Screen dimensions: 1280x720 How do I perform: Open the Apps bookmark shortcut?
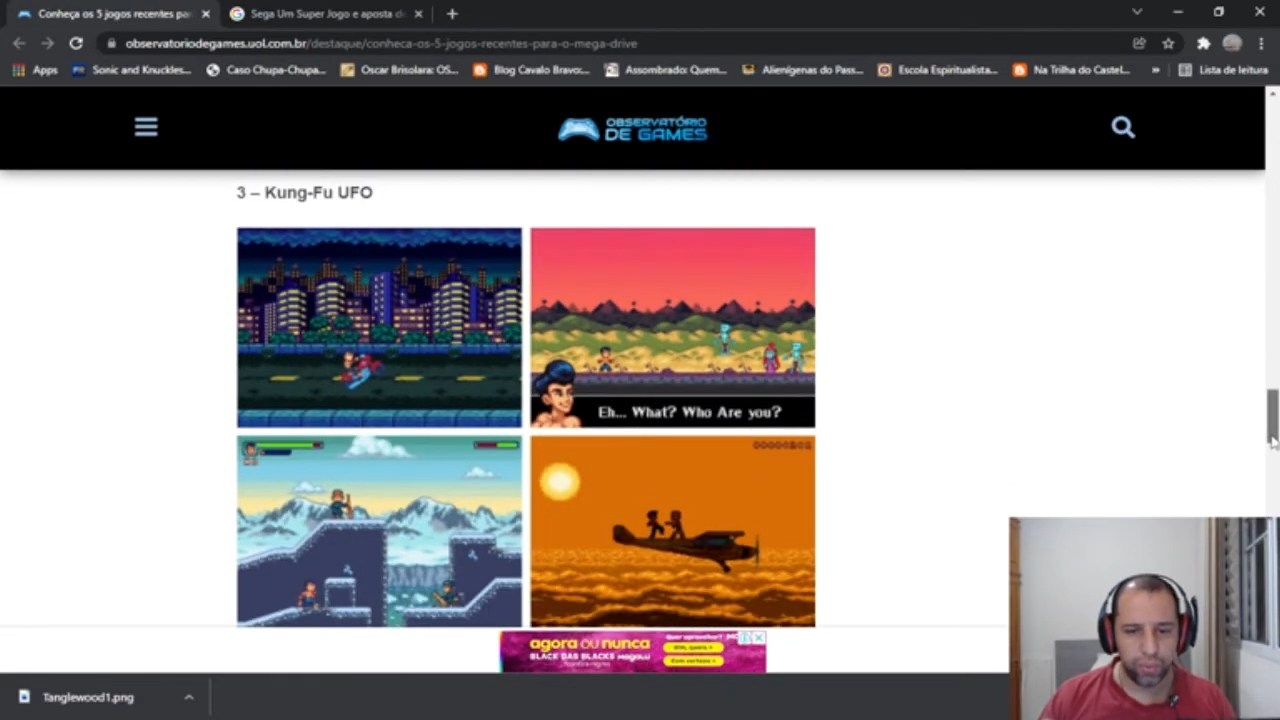(34, 70)
